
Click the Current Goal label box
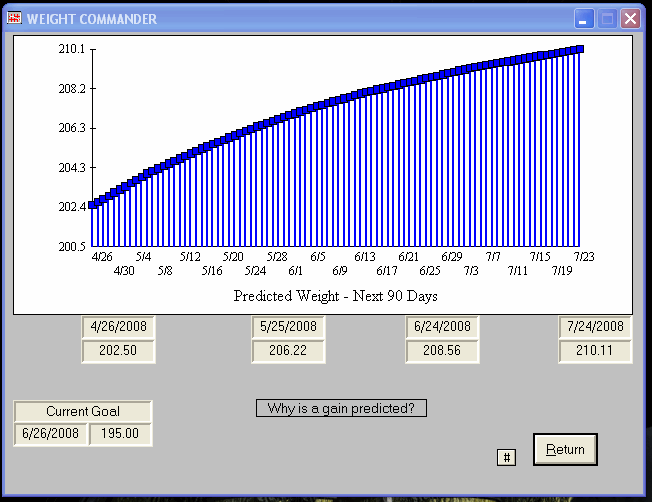82,412
